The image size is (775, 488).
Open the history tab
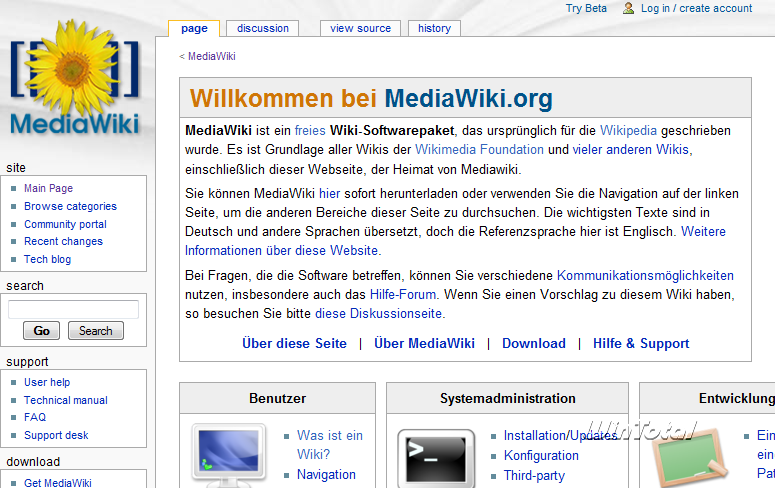point(434,29)
